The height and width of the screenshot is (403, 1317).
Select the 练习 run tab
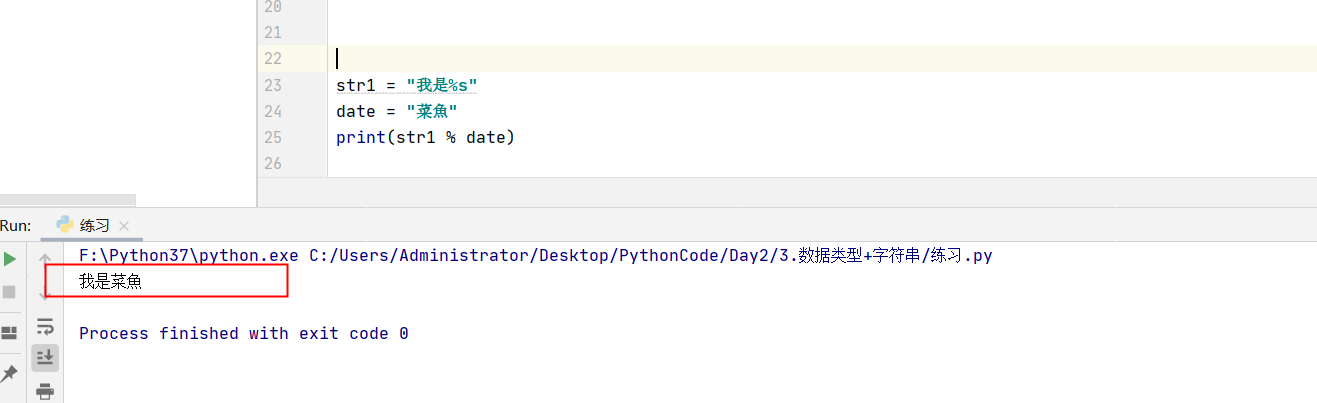point(94,225)
